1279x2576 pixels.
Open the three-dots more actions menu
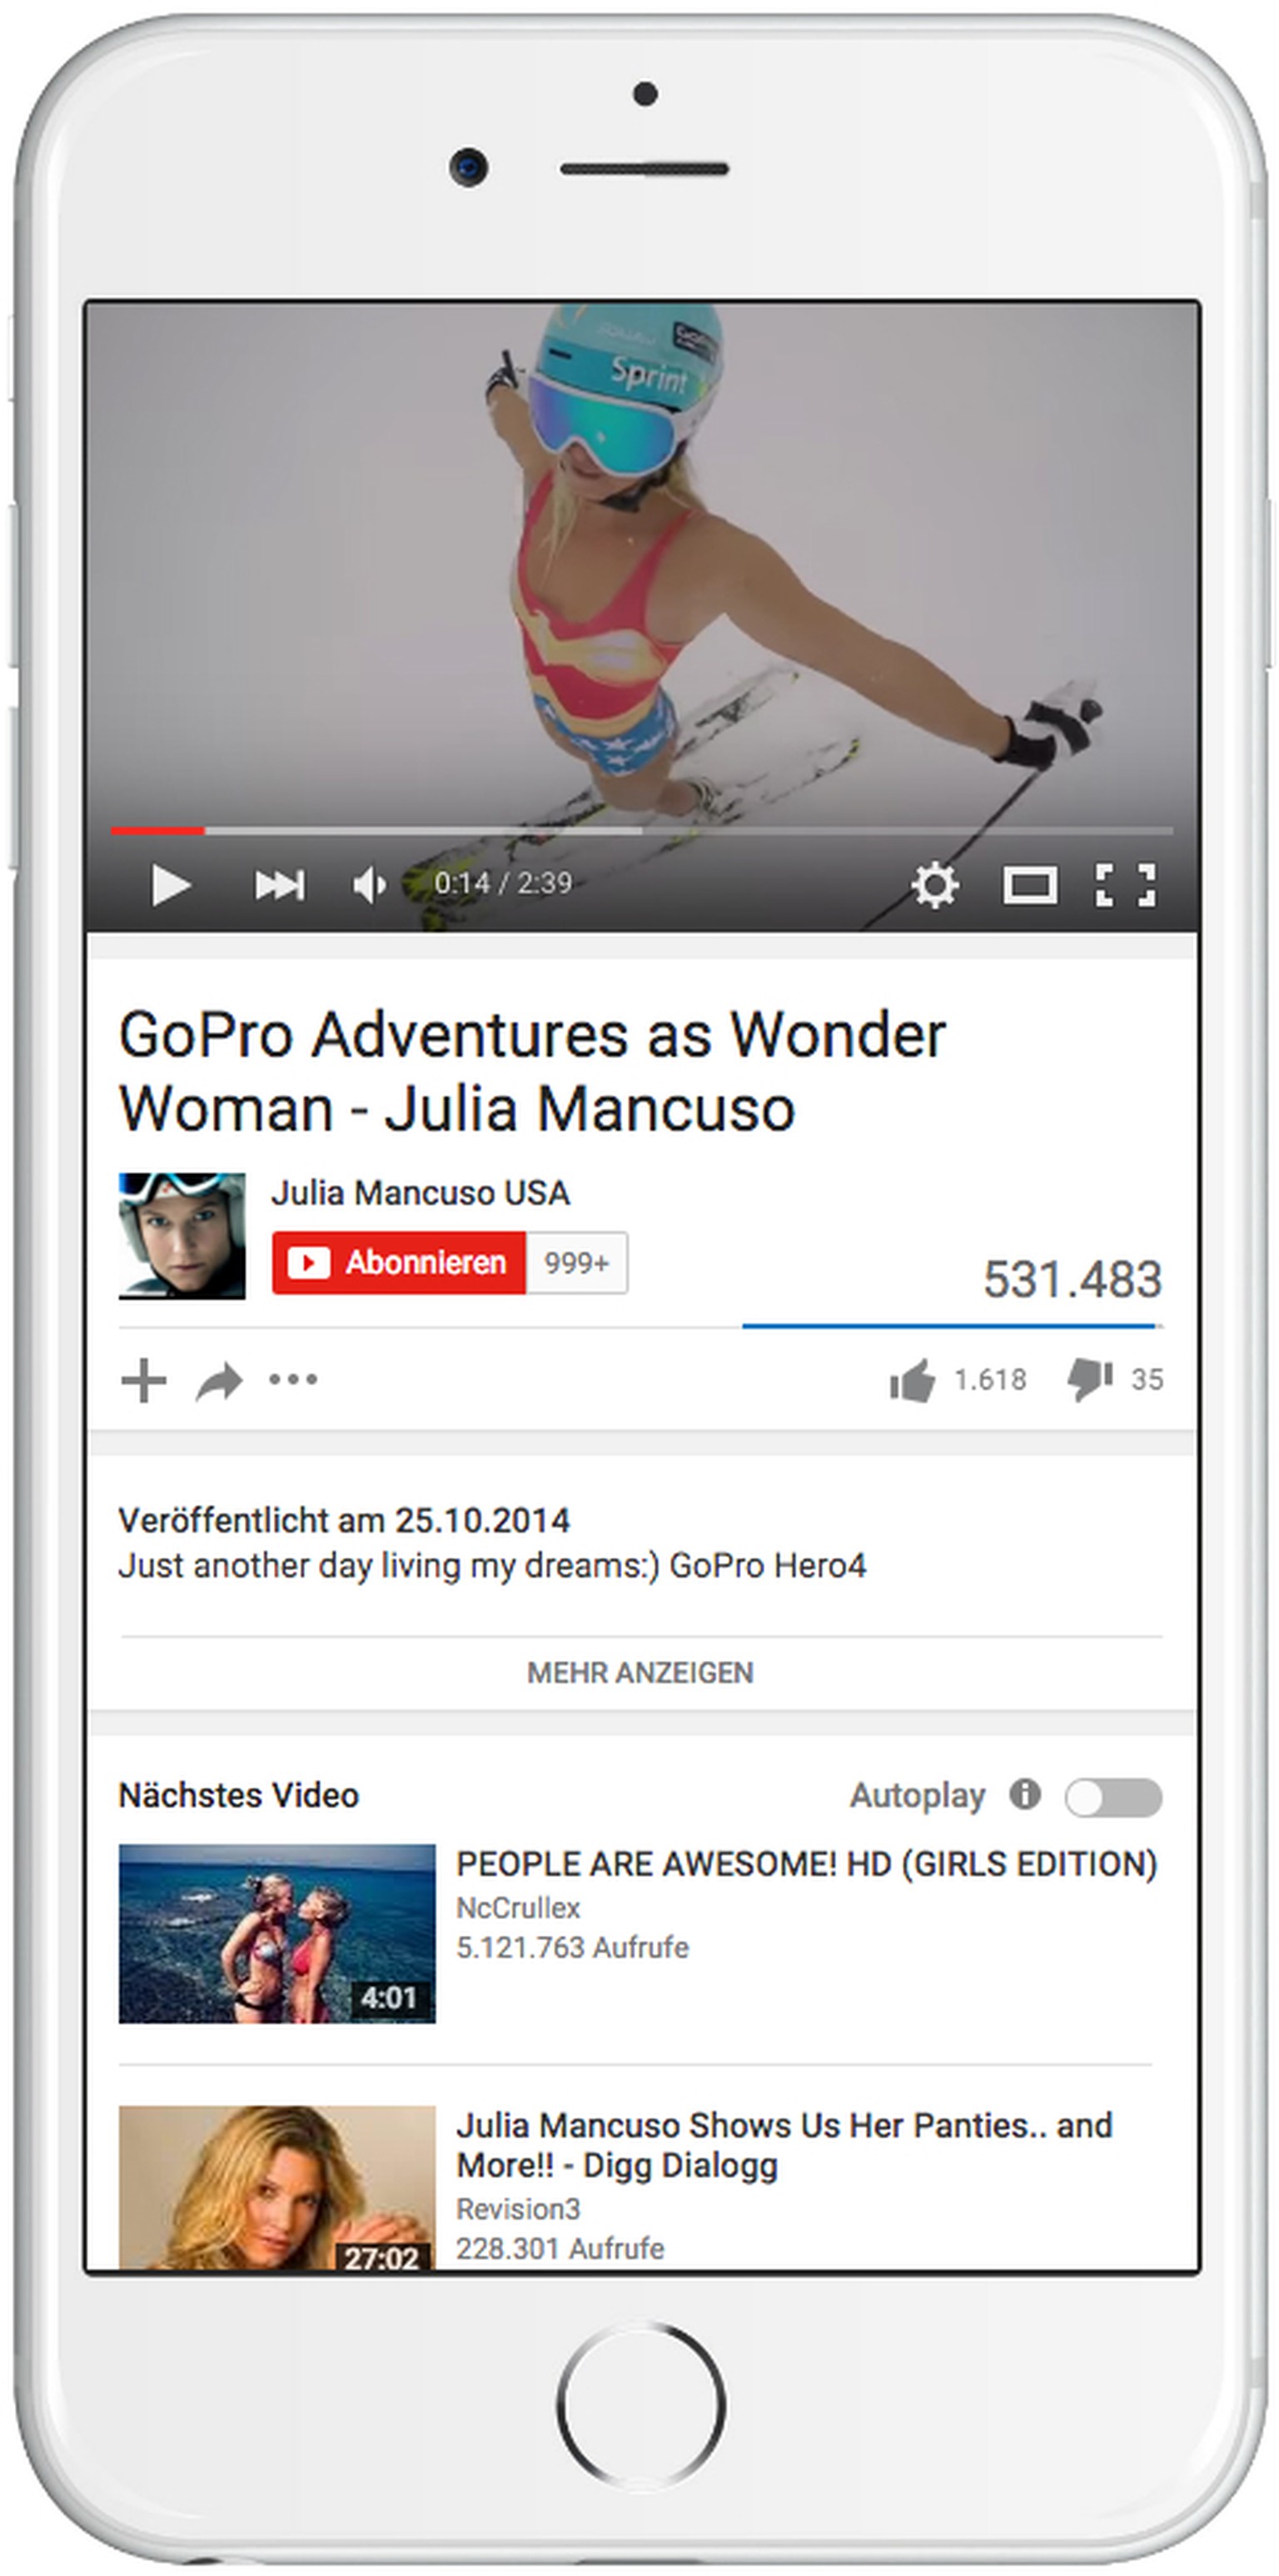[293, 1379]
